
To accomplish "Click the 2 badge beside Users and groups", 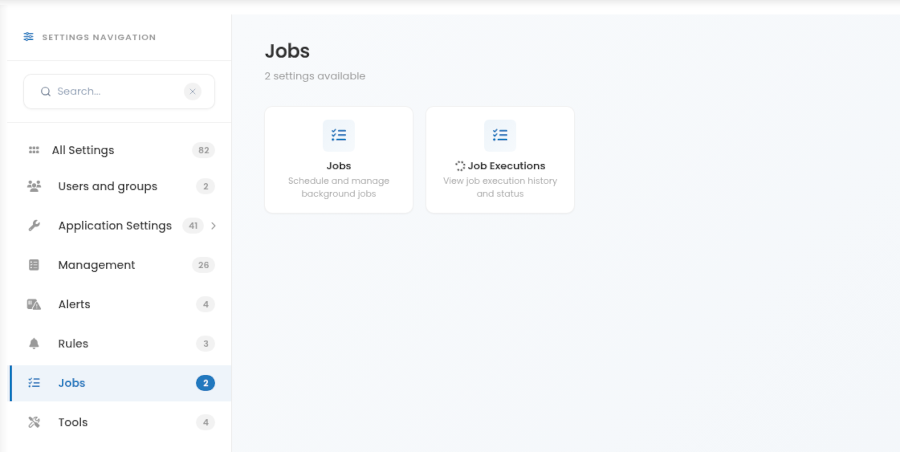I will coord(205,186).
